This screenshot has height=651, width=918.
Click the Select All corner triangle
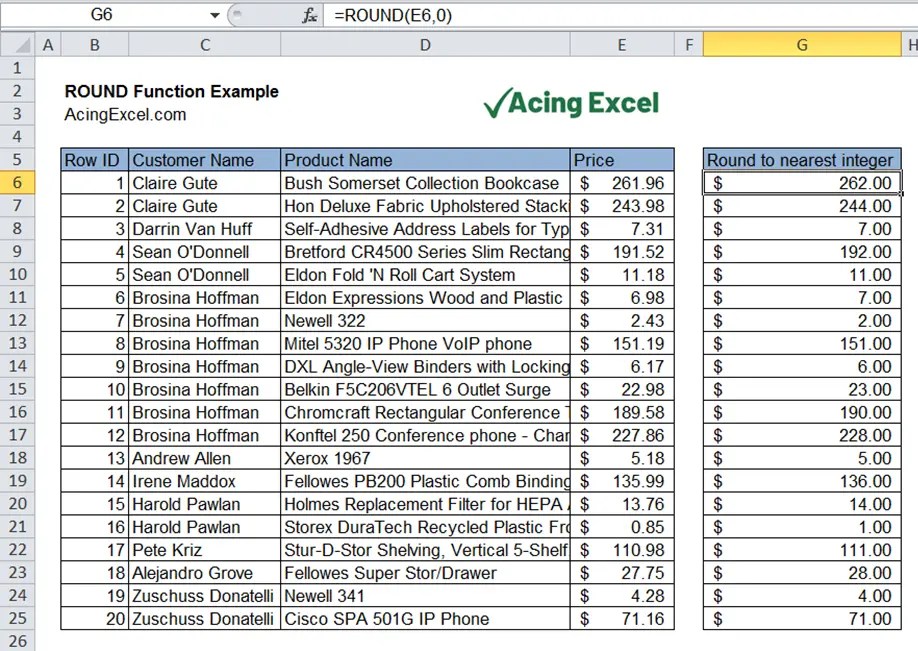[x=18, y=45]
